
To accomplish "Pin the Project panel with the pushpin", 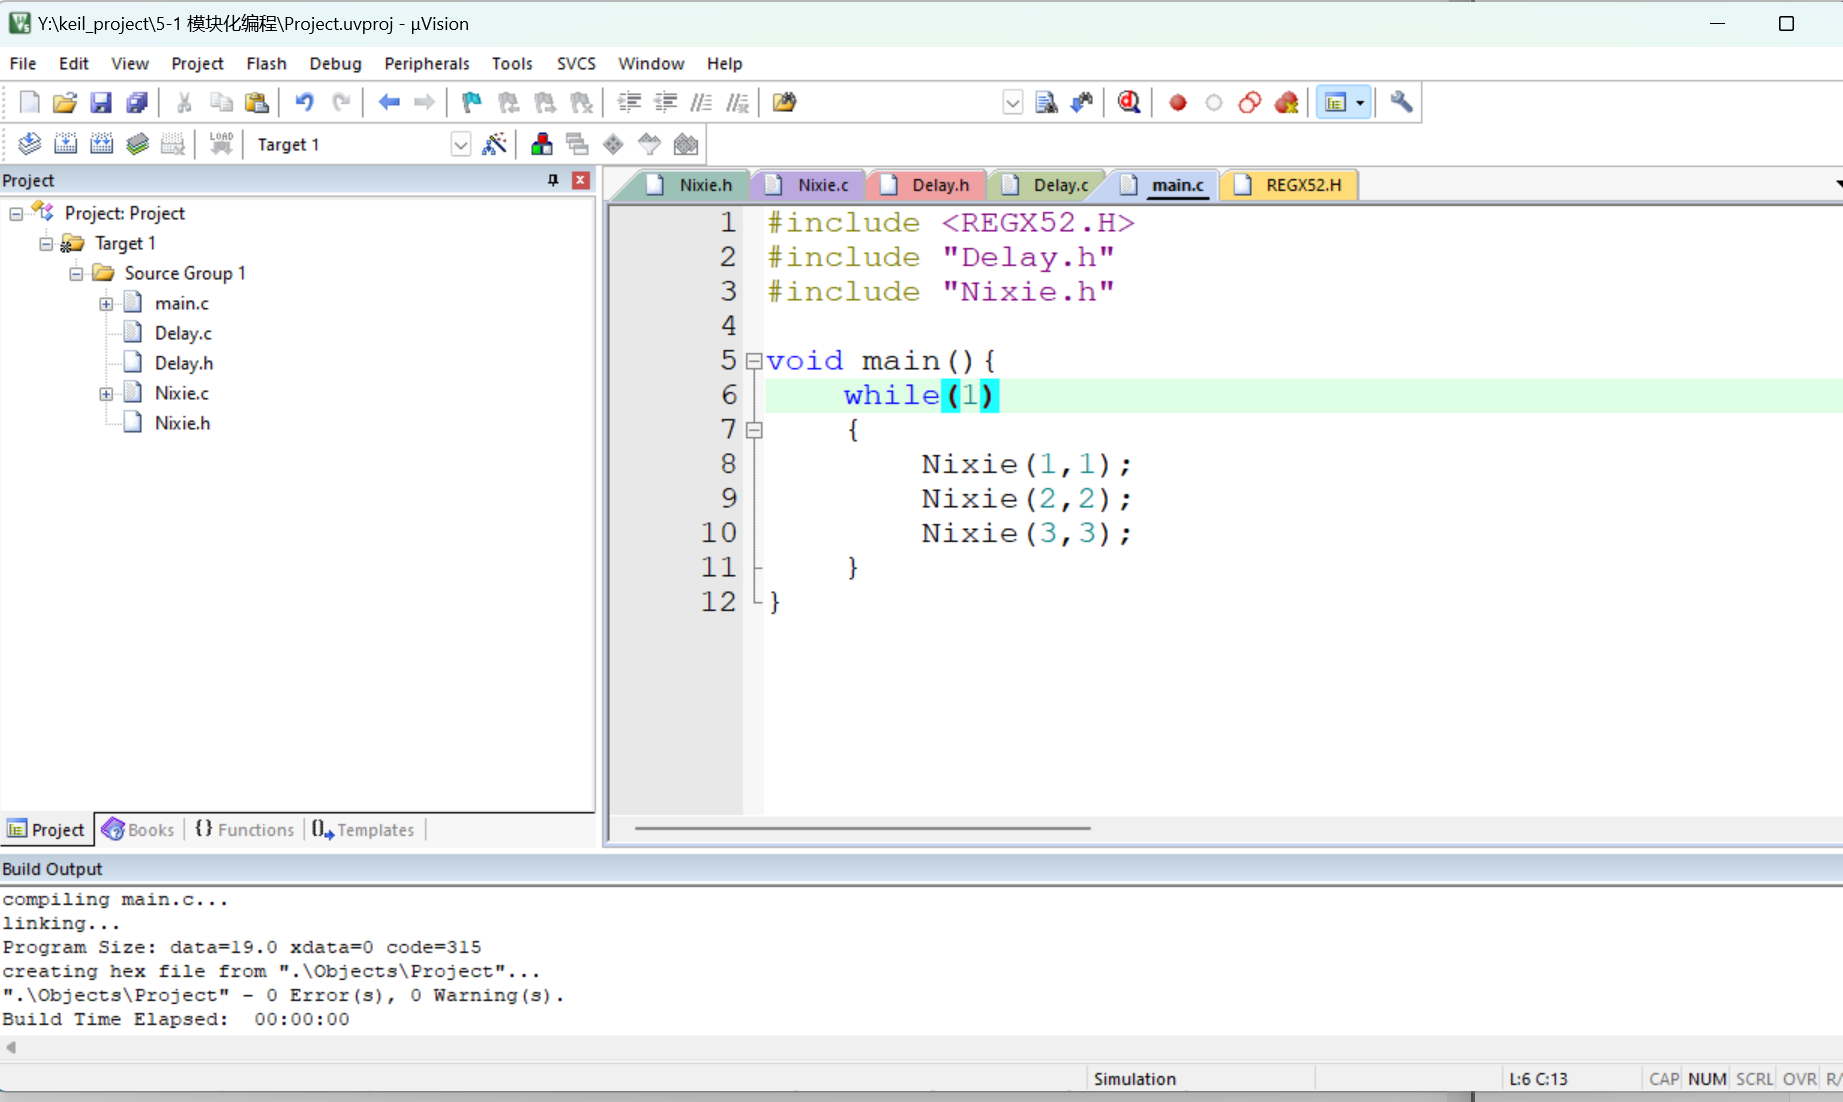I will pos(553,180).
